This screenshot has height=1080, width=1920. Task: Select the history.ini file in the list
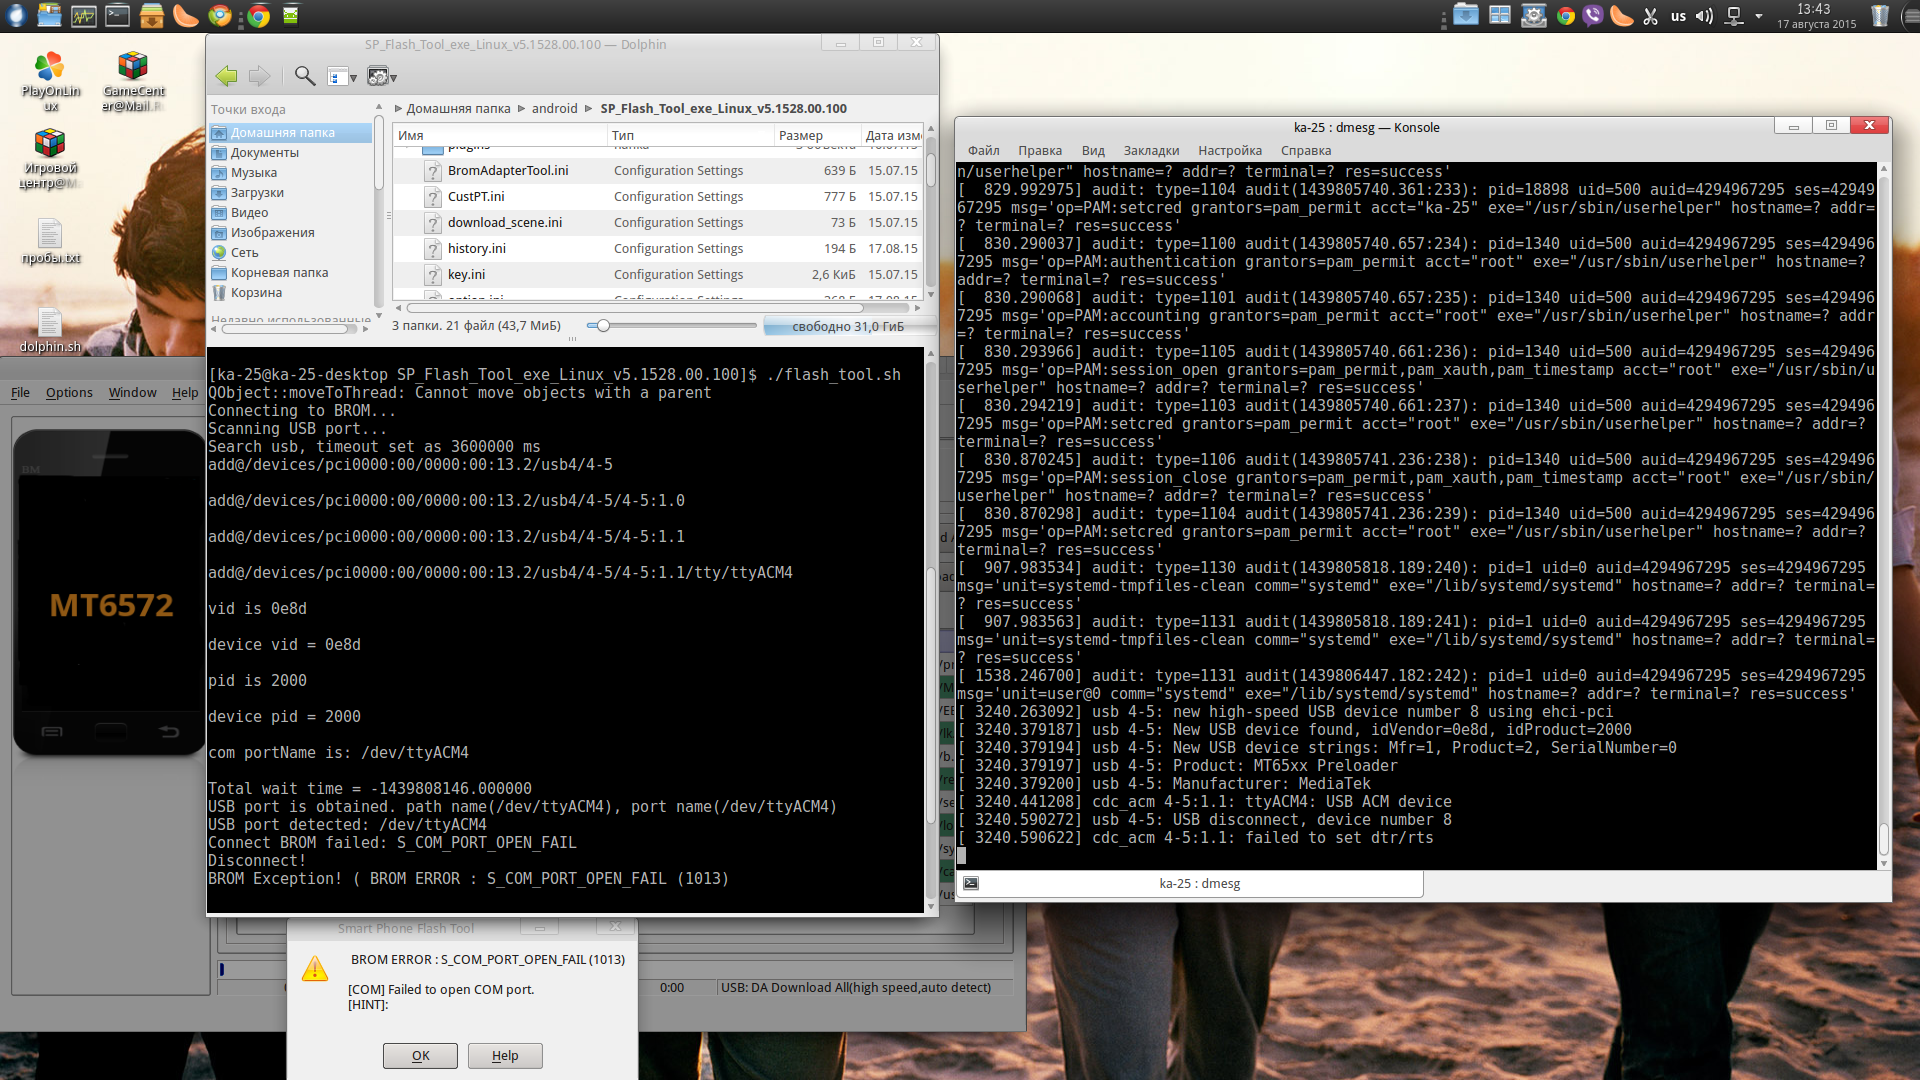(x=476, y=249)
